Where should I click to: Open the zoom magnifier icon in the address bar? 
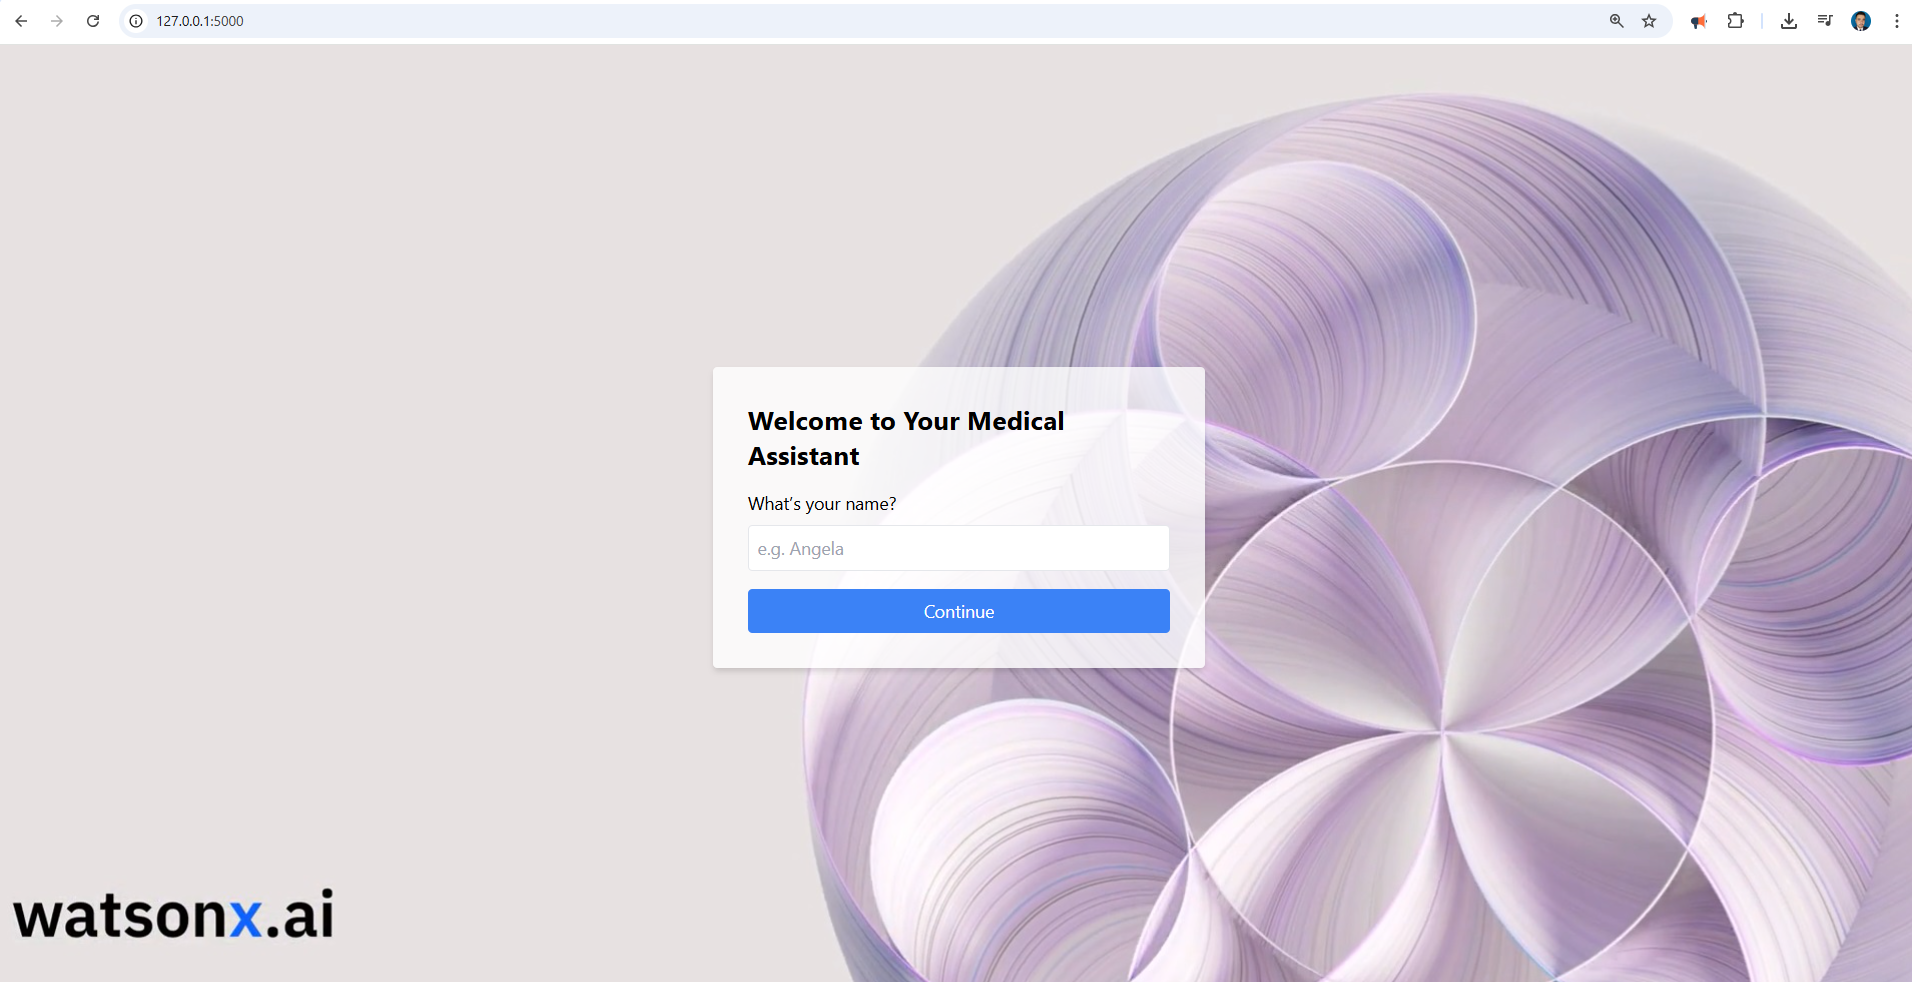[x=1616, y=21]
